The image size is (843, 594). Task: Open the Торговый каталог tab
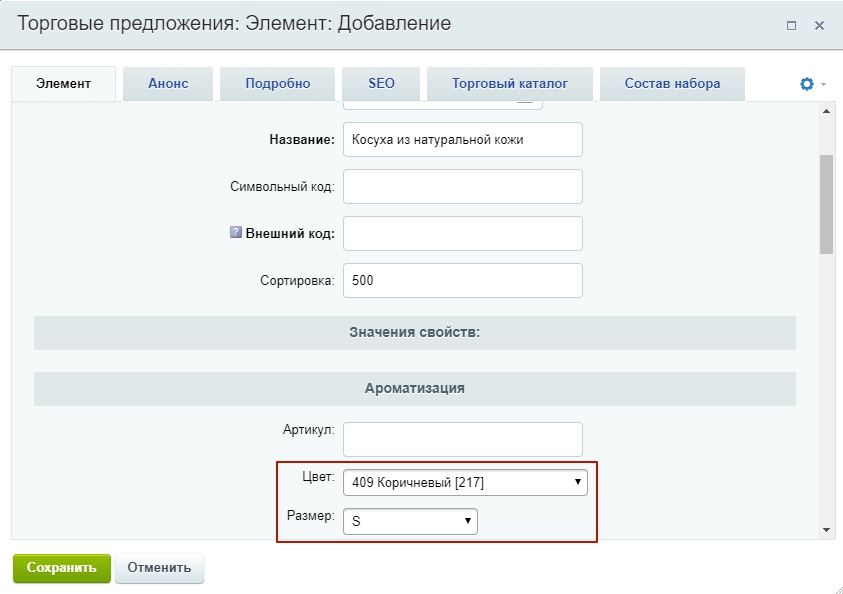510,83
